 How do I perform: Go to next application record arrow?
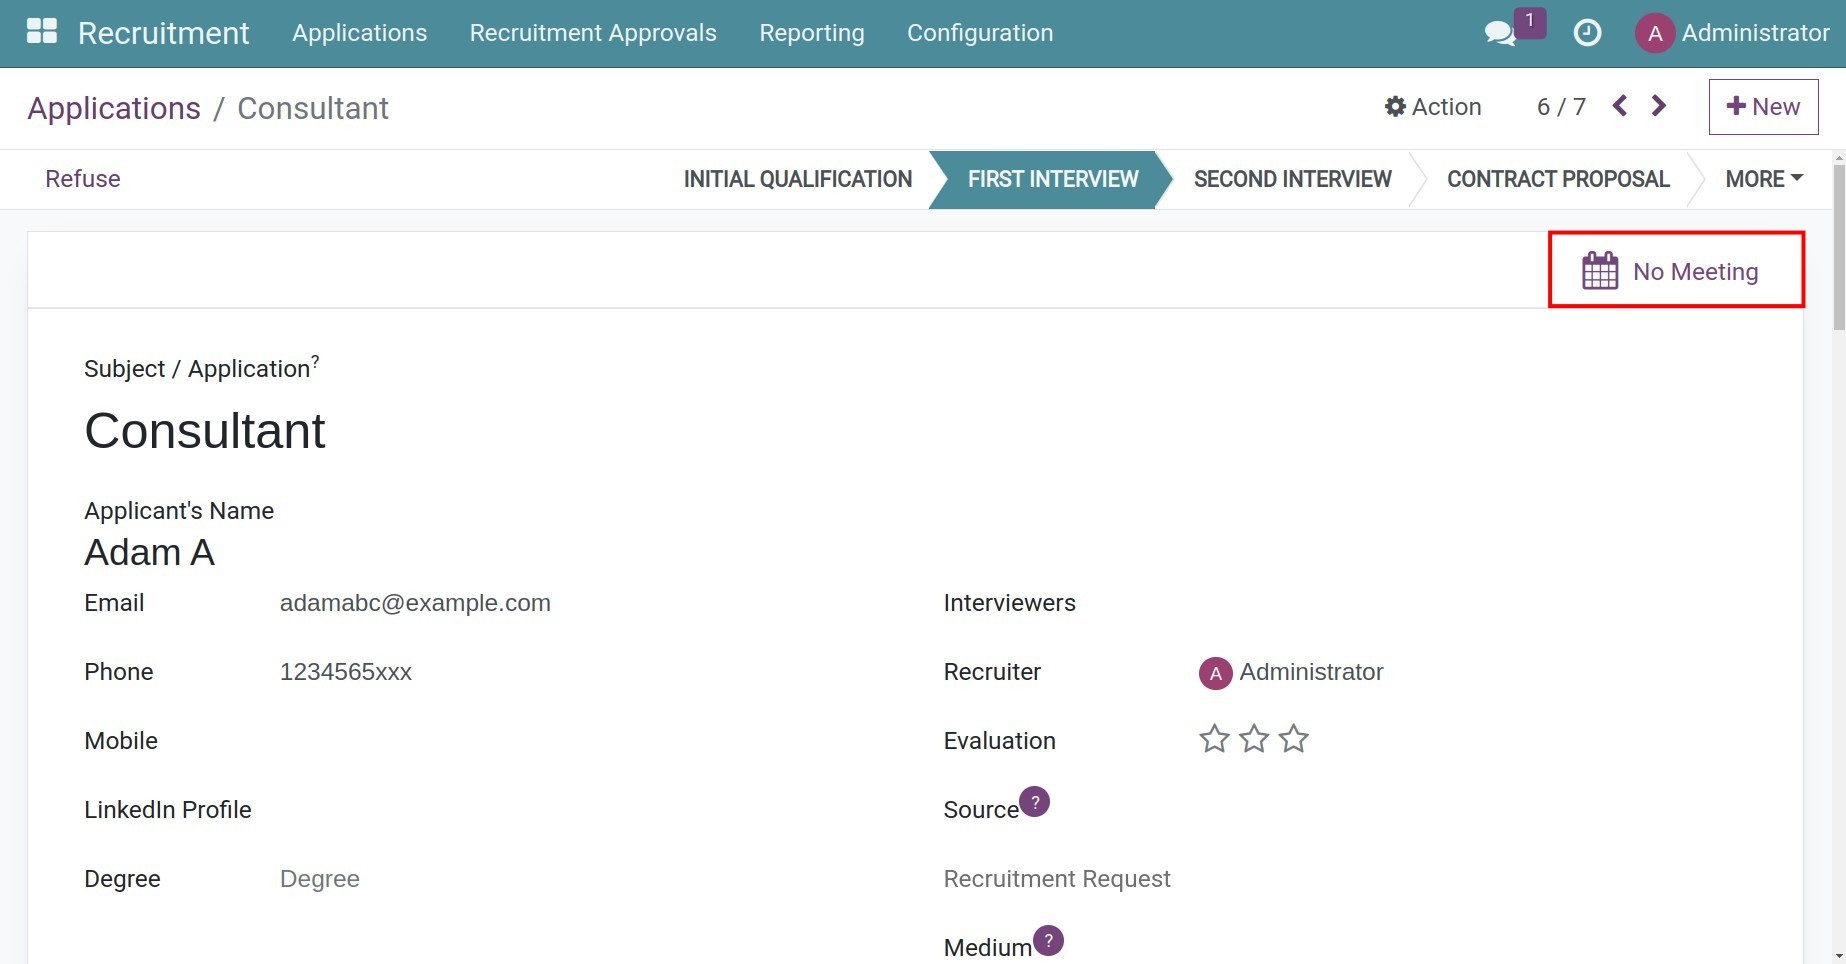[1659, 106]
